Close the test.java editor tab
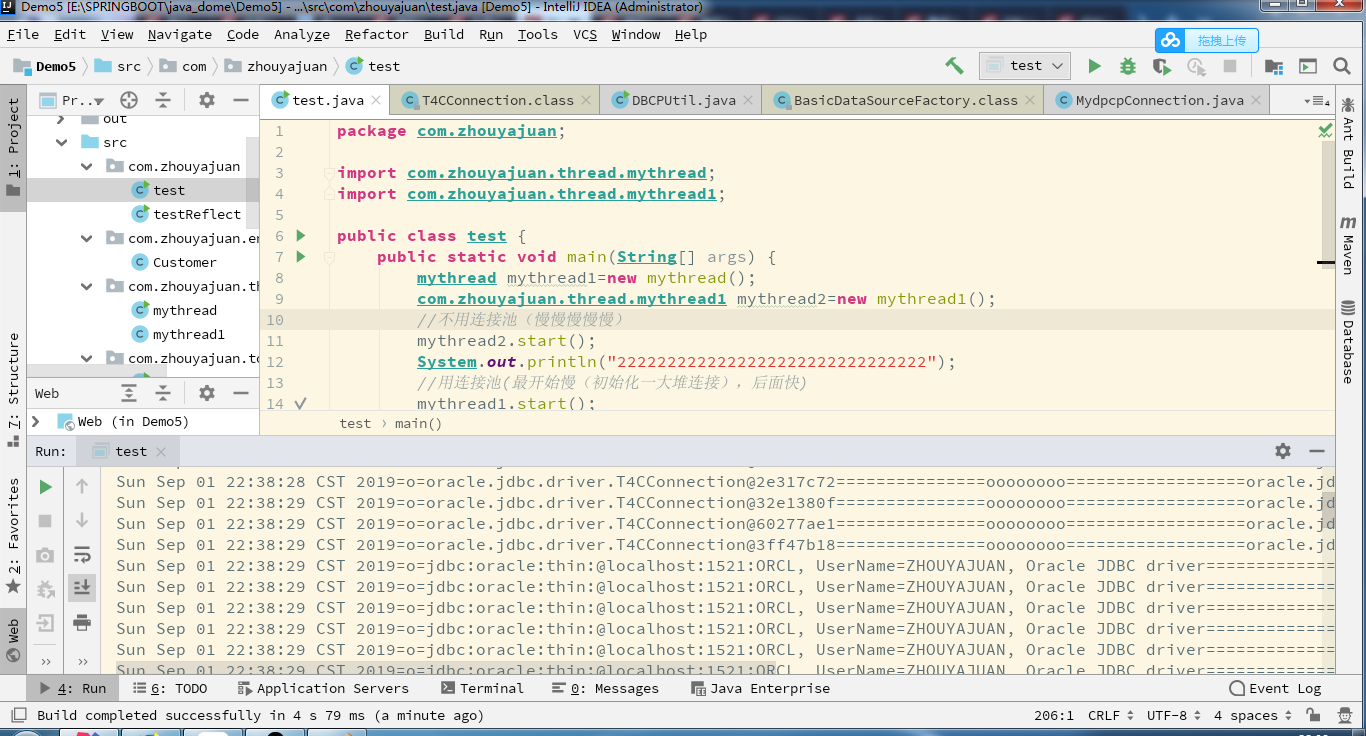Screen dimensions: 1366x736 (x=376, y=100)
